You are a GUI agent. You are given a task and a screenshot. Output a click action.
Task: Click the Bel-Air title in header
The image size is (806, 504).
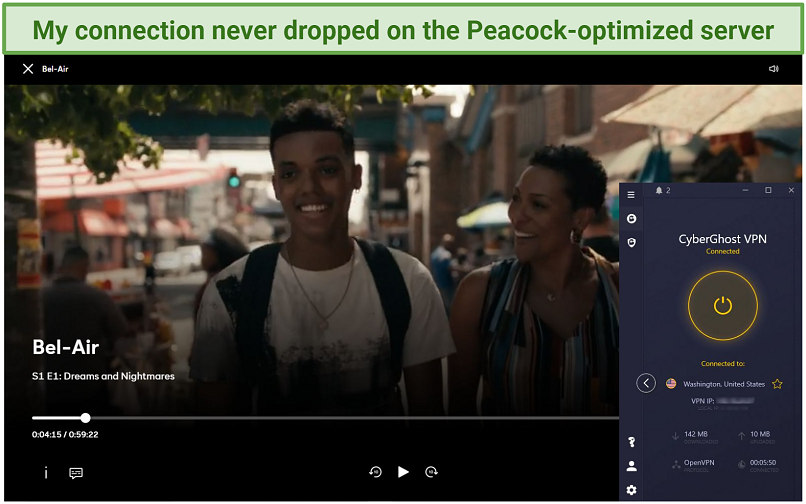(x=55, y=69)
